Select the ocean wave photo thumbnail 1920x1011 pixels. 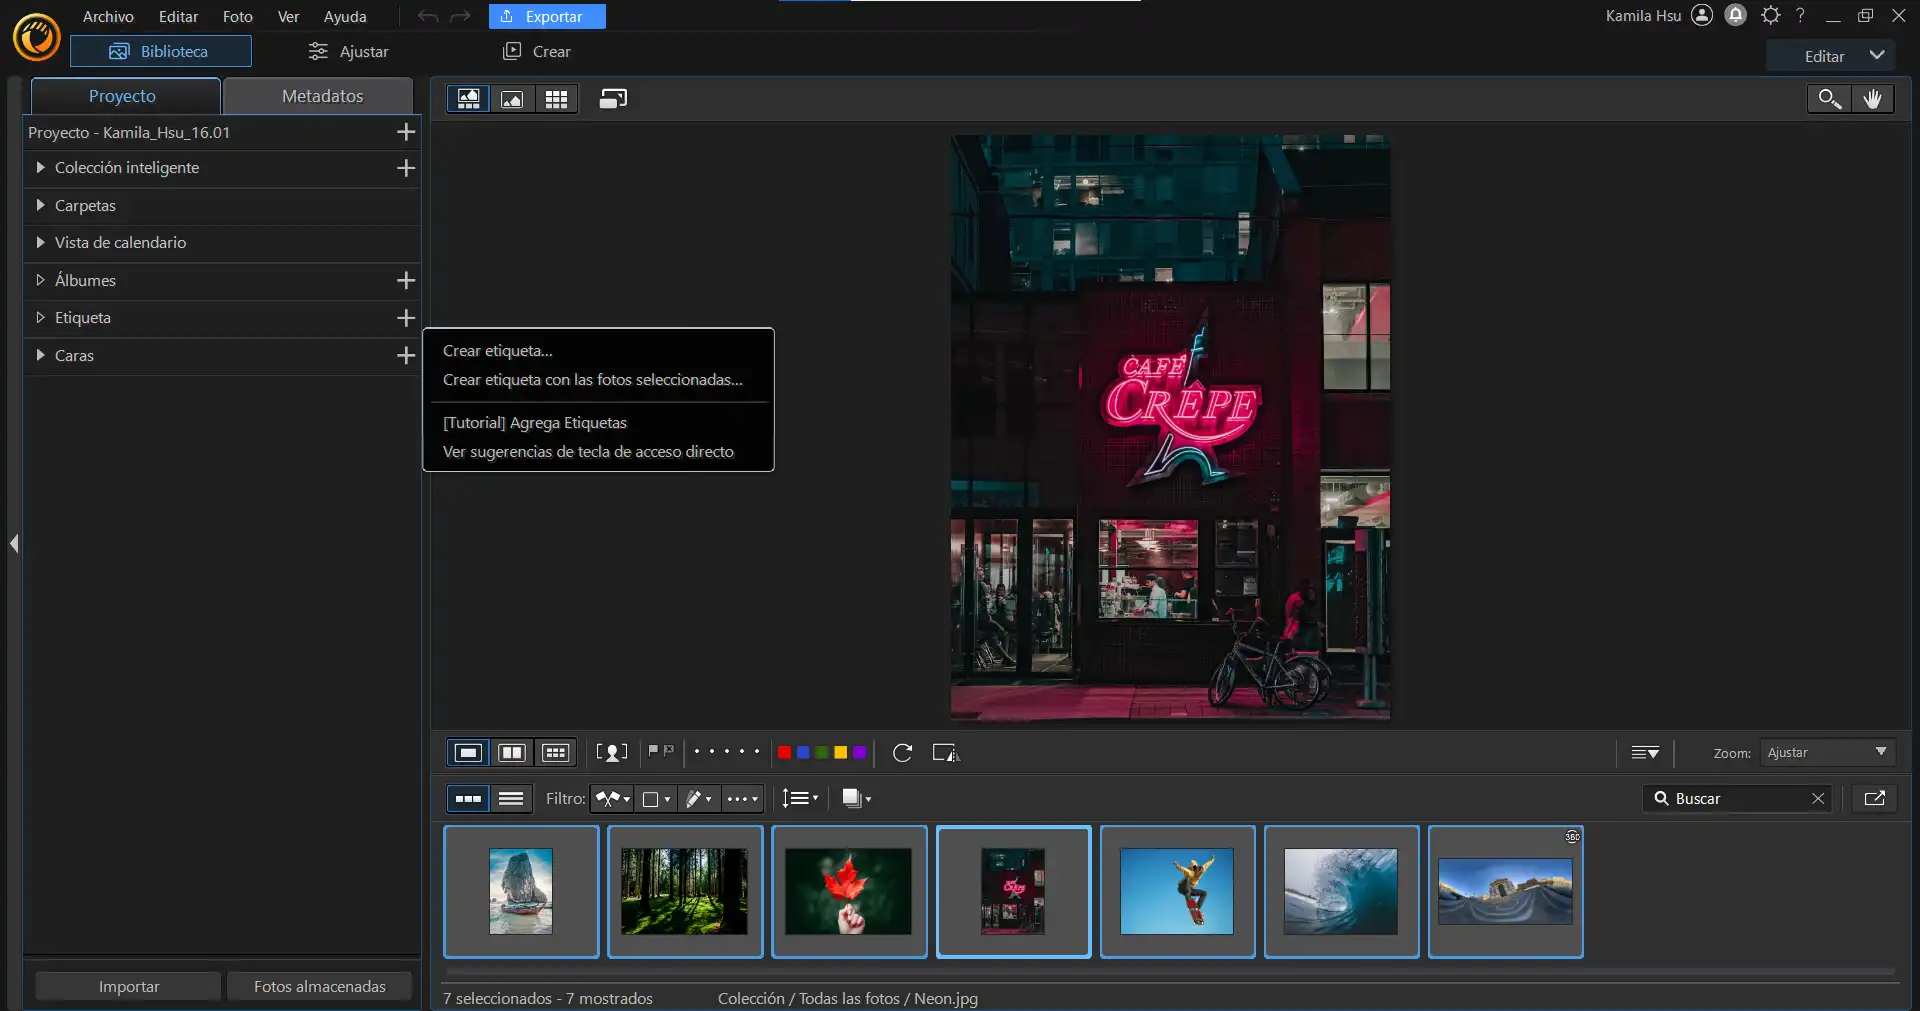(1341, 892)
